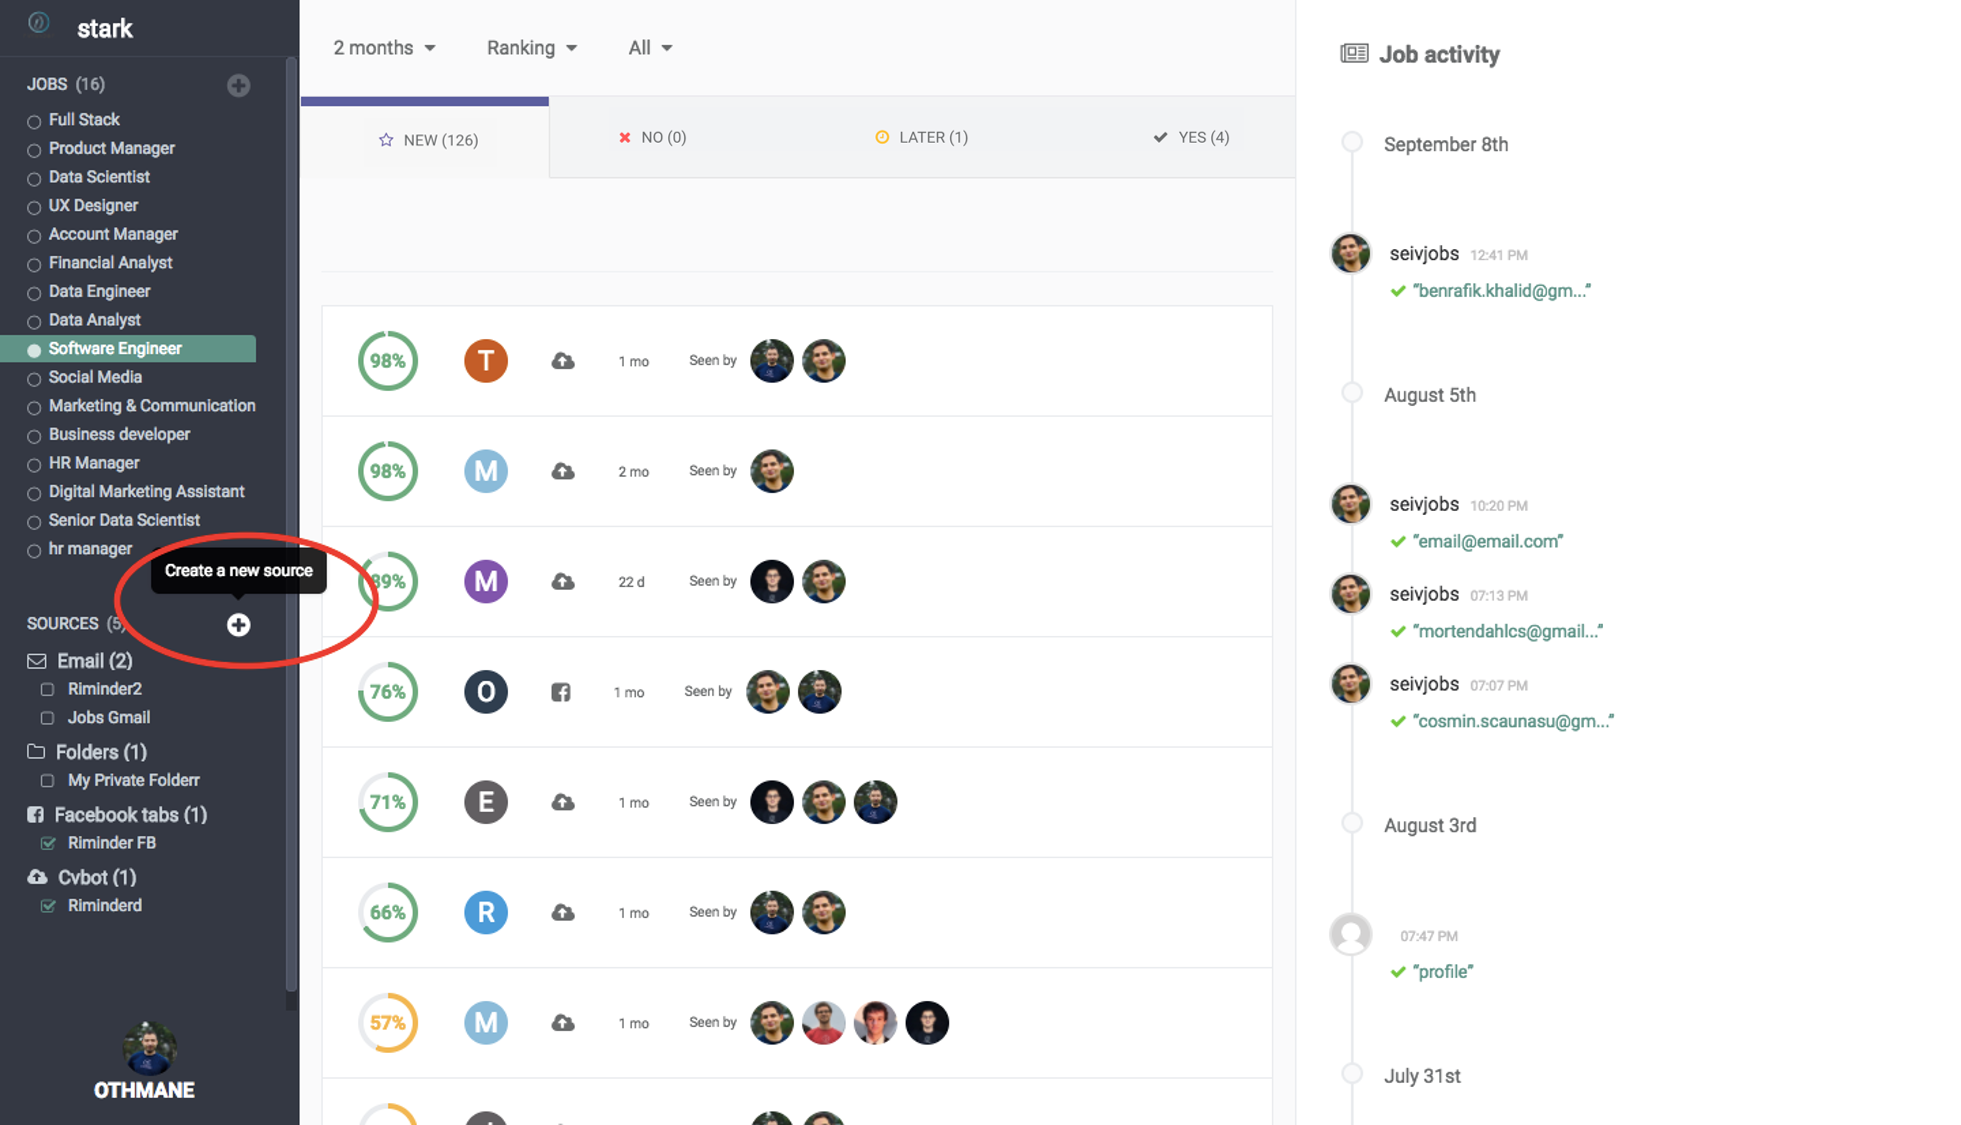Click the plus icon to create a new source
Image resolution: width=1961 pixels, height=1125 pixels.
238,625
